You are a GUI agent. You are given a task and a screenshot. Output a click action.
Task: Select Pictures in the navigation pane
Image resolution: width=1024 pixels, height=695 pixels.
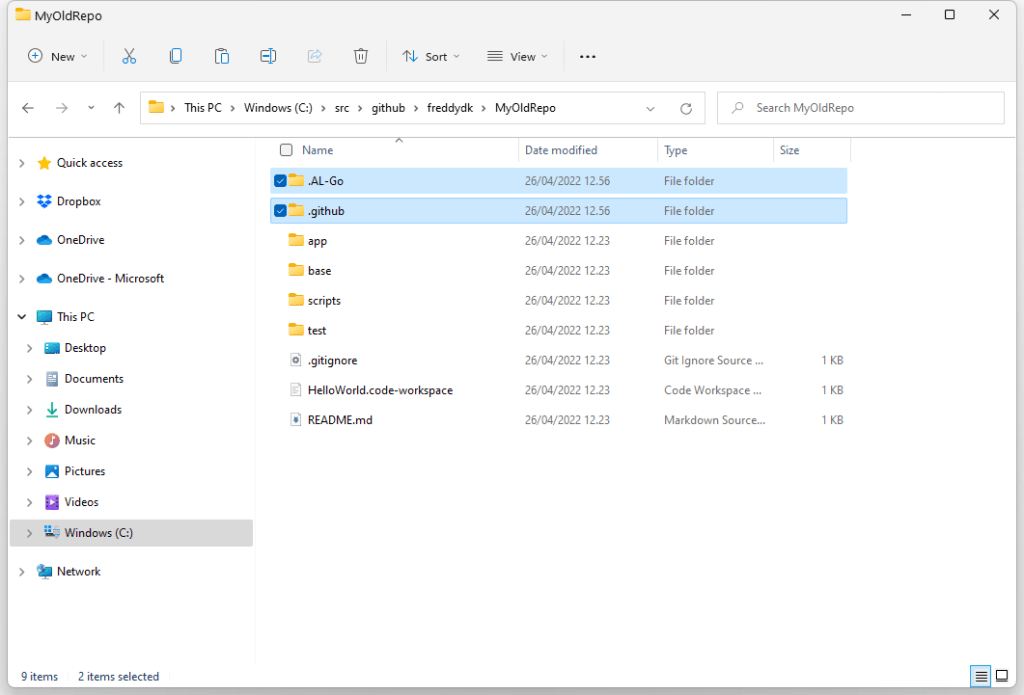84,472
